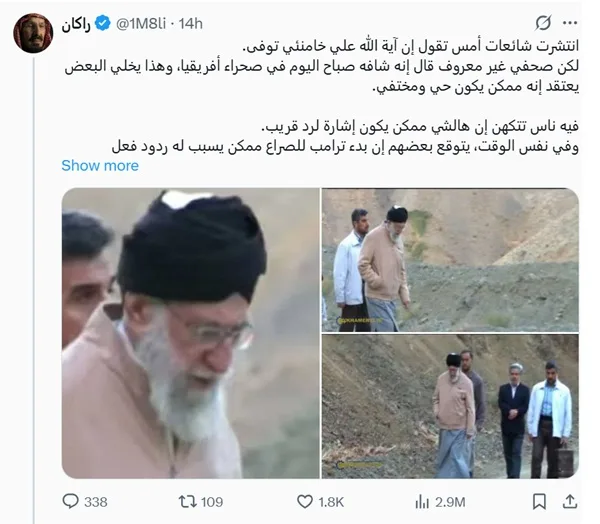Open the reply icon with 338 comments

click(x=70, y=501)
